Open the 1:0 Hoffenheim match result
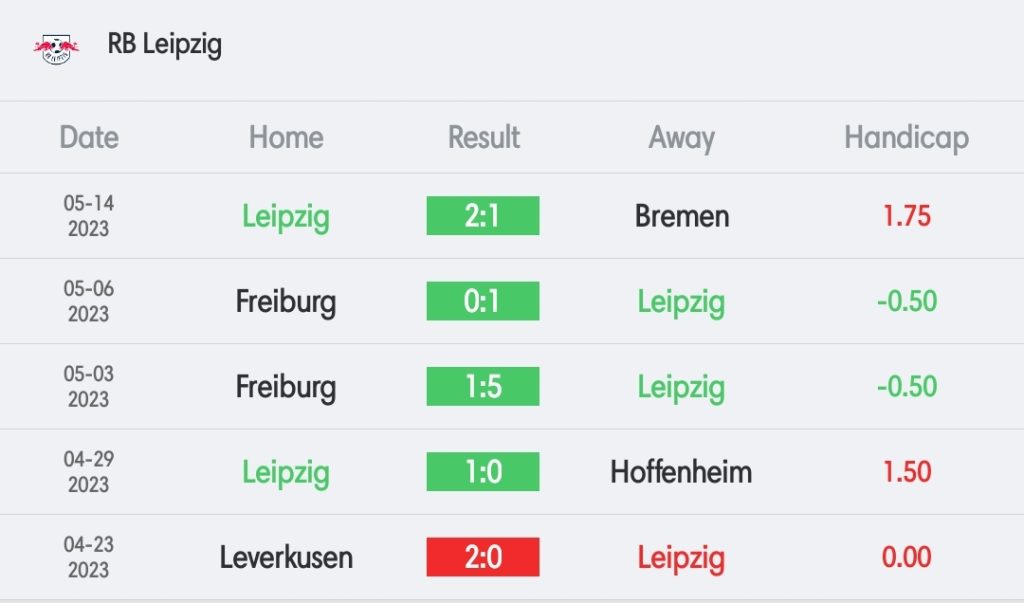Image resolution: width=1024 pixels, height=603 pixels. [x=483, y=472]
